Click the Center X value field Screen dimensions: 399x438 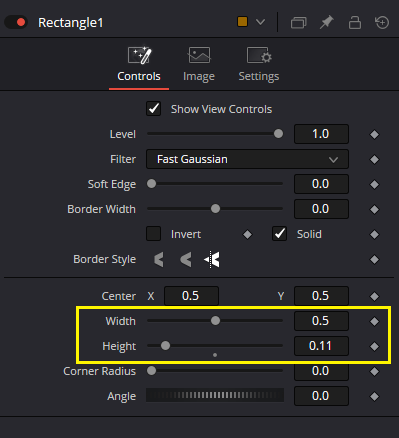[191, 296]
